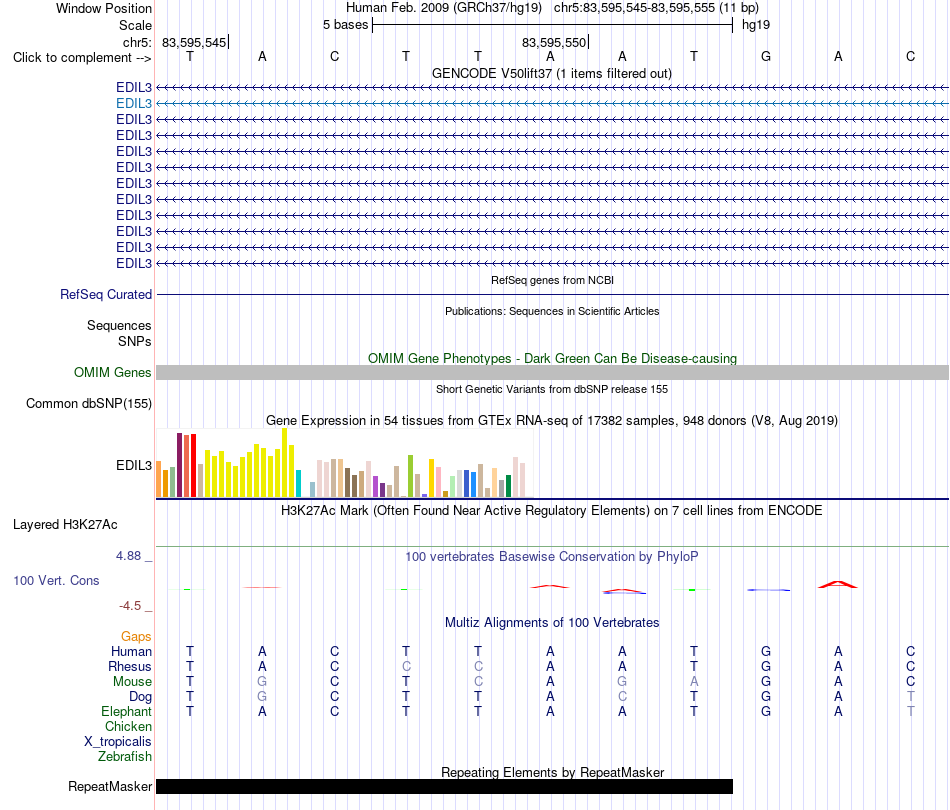Click the -4.5 lower scale value
Viewport: 950px width, 810px height.
click(x=130, y=606)
